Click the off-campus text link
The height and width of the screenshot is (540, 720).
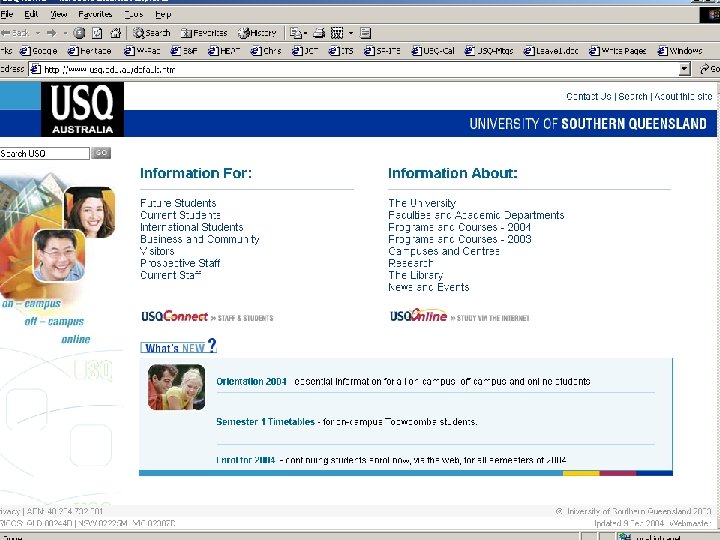(54, 321)
